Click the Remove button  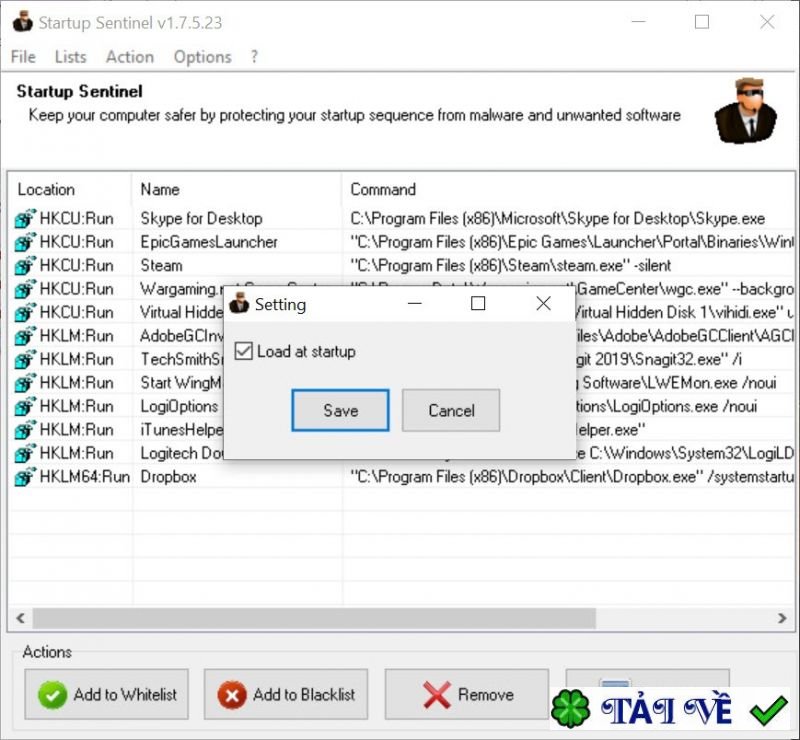click(x=467, y=695)
